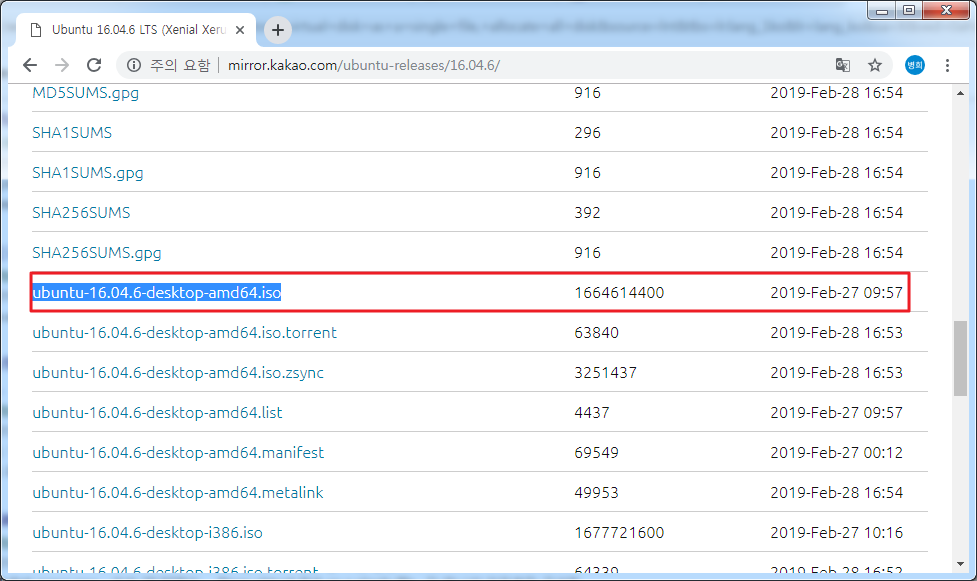Viewport: 977px width, 581px height.
Task: Click the size value 392
Action: pos(588,213)
